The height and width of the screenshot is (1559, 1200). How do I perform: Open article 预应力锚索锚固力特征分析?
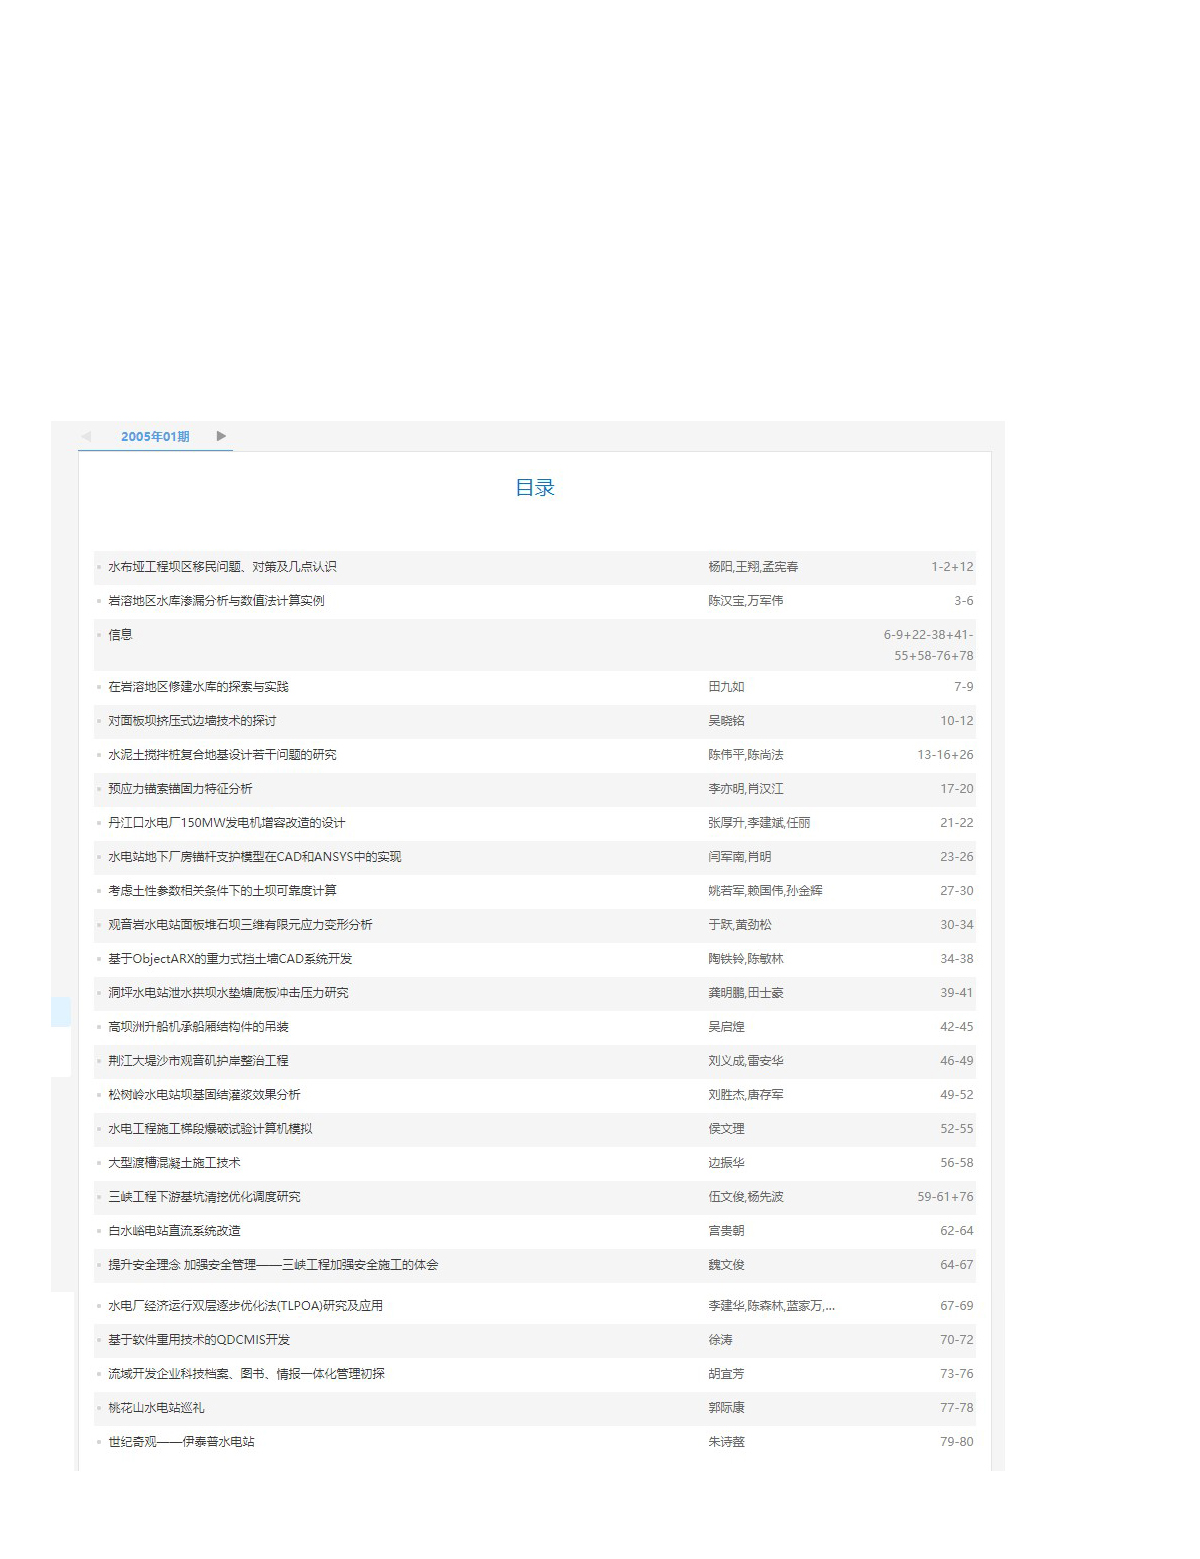tap(180, 789)
